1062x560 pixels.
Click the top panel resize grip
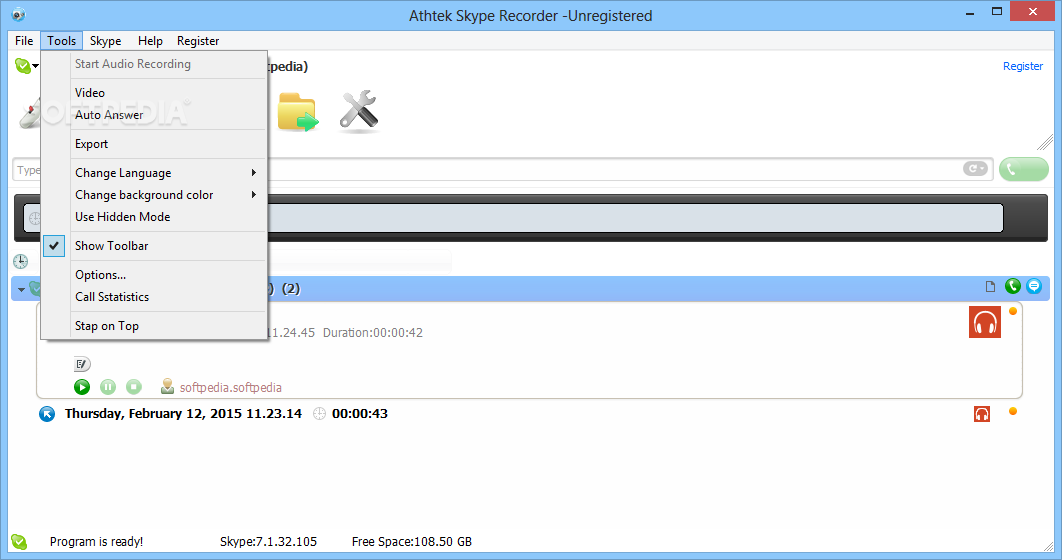pyautogui.click(x=1045, y=142)
